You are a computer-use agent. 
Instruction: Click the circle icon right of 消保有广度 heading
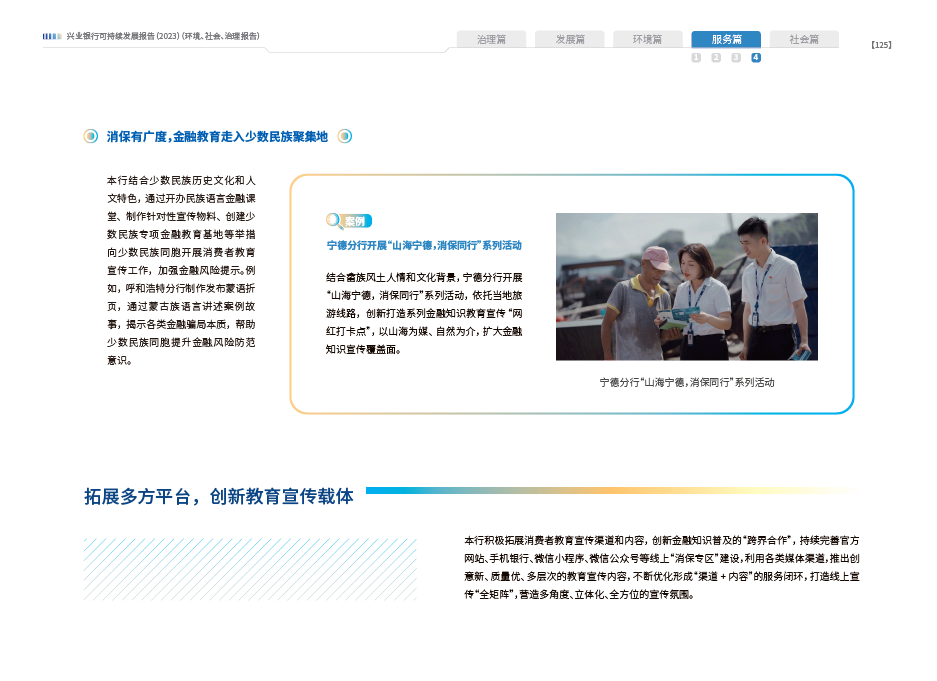coord(344,136)
